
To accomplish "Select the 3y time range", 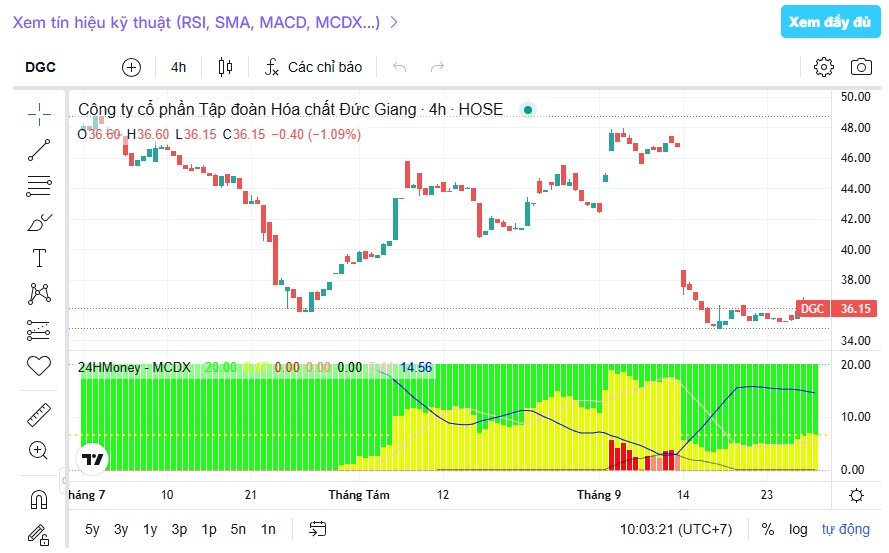I will click(x=121, y=529).
